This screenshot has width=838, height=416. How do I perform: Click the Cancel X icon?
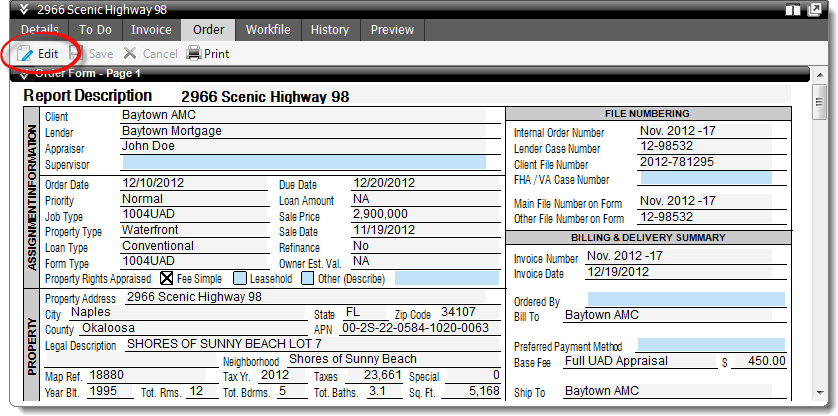click(x=130, y=54)
